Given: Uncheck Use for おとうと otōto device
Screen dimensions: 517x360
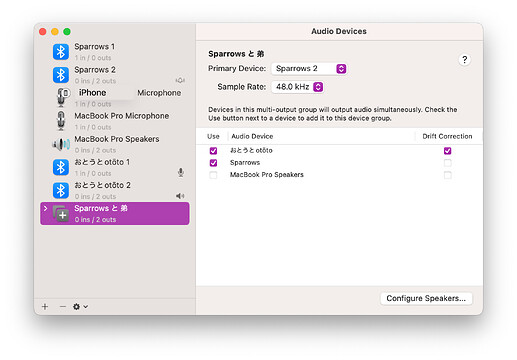Looking at the screenshot, I should point(213,151).
